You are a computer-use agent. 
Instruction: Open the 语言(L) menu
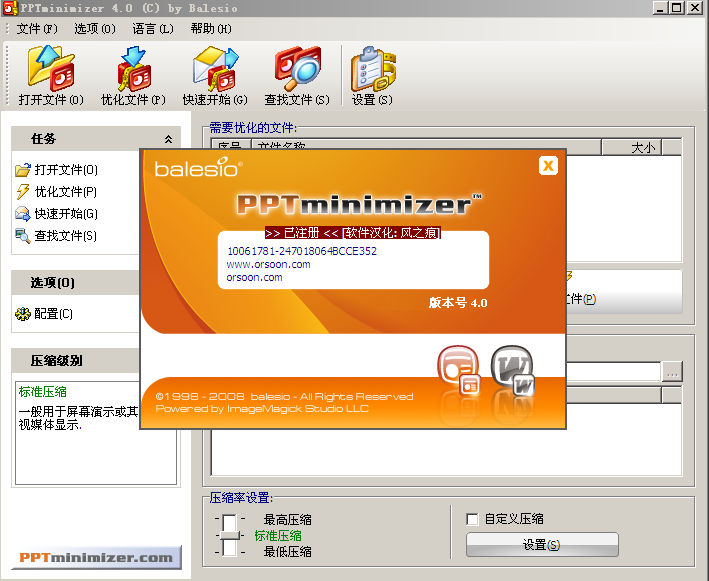153,29
